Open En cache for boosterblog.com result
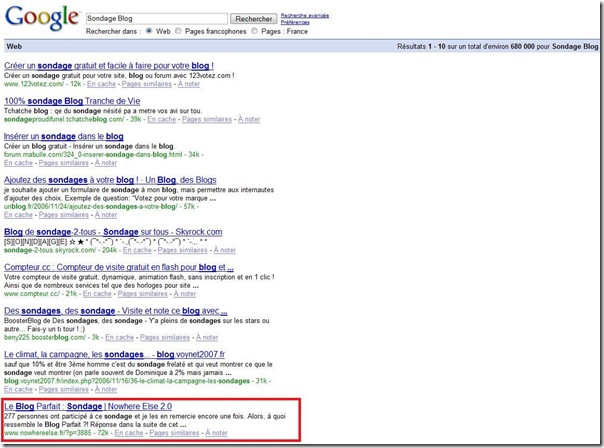Screen dimensions: 604x448 [x=119, y=337]
